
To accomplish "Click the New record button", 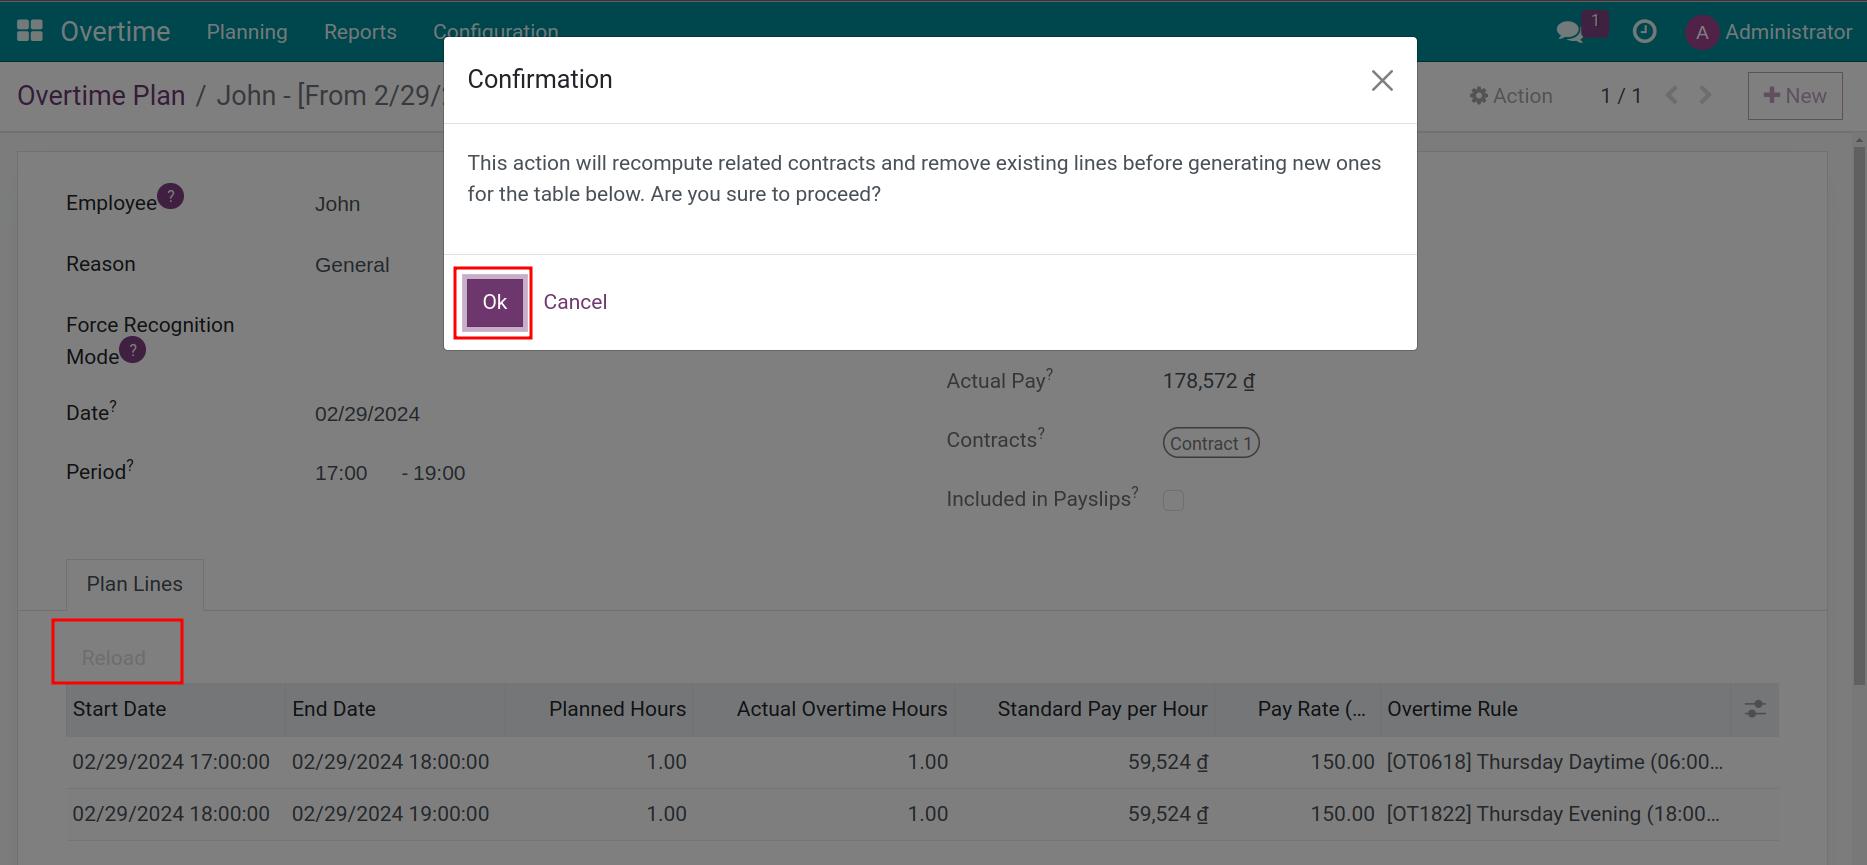I will [x=1795, y=96].
